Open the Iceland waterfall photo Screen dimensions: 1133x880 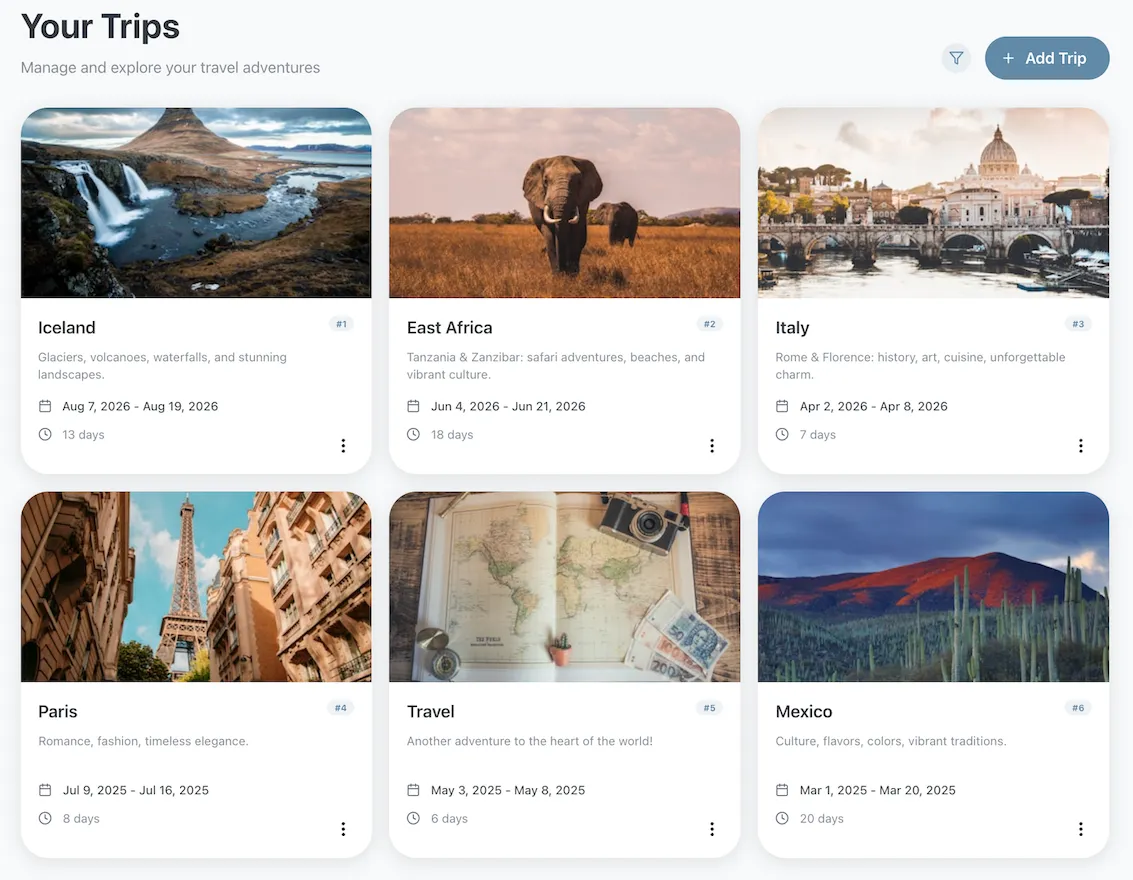(x=196, y=203)
